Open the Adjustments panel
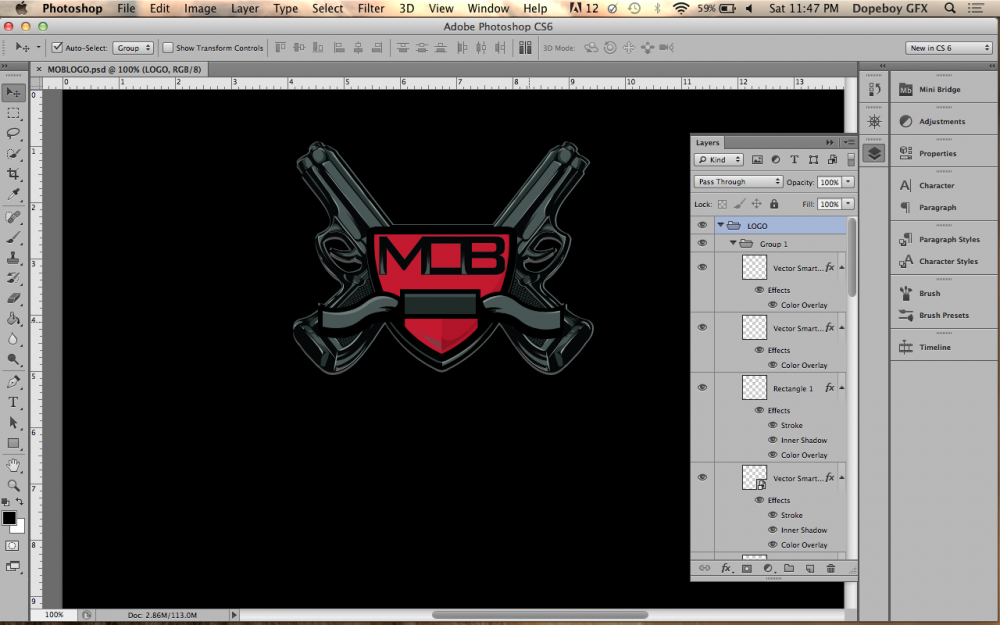Image resolution: width=1000 pixels, height=625 pixels. 941,122
